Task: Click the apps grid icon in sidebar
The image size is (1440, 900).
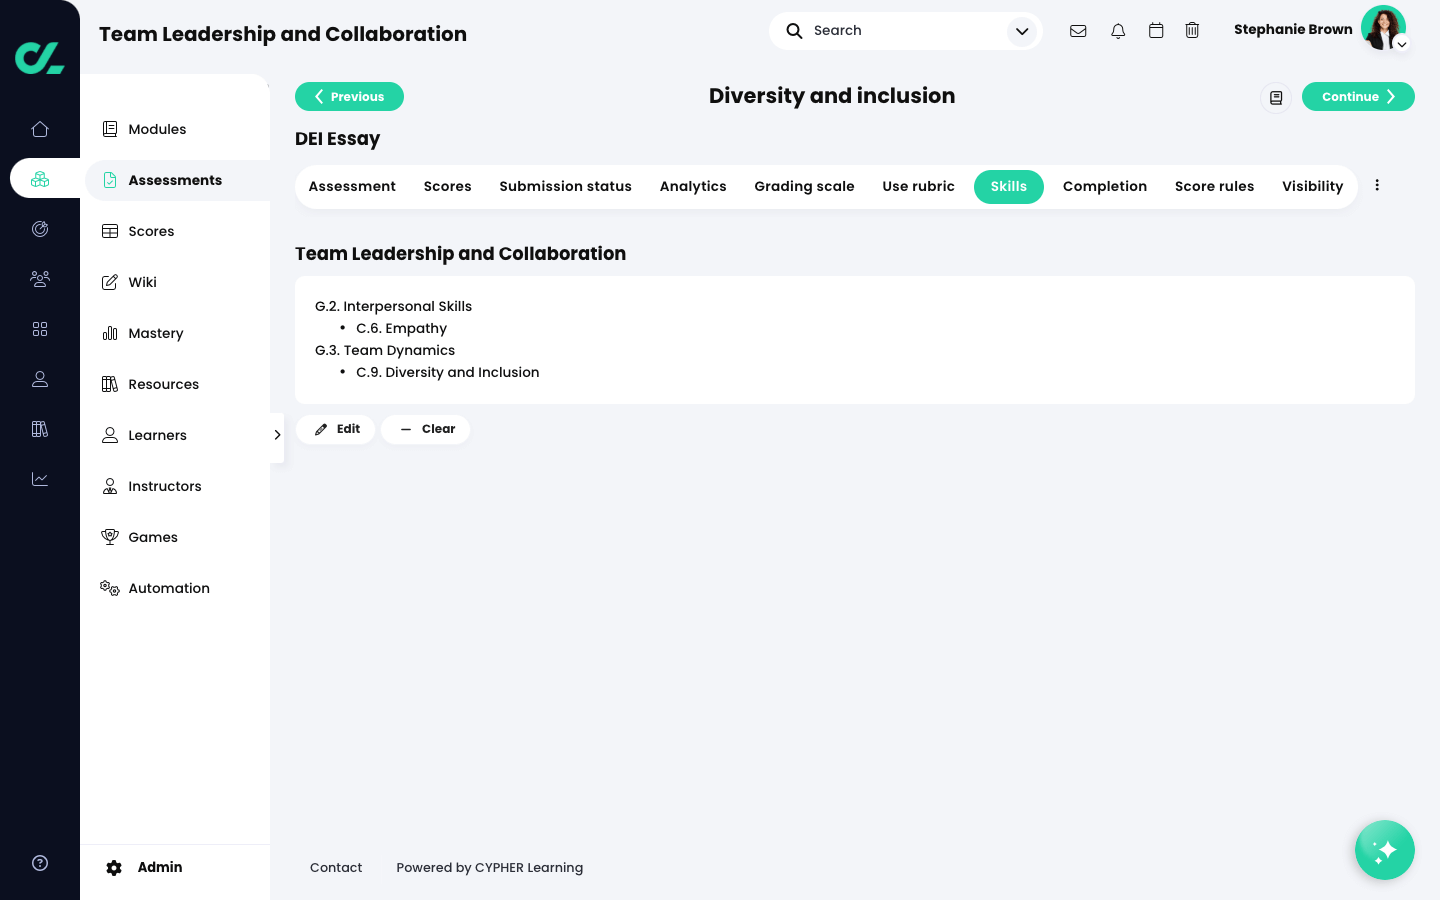Action: 40,329
